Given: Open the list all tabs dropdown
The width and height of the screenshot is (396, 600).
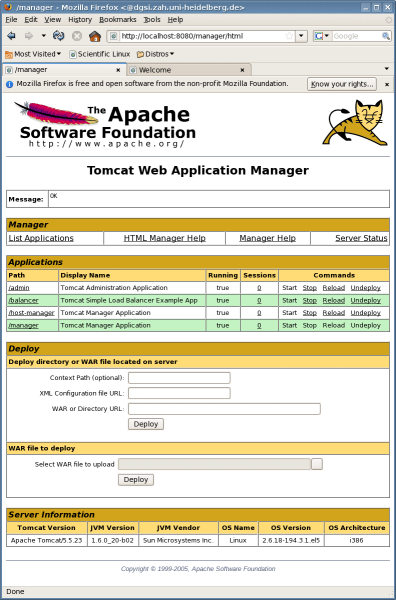Looking at the screenshot, I should 387,69.
